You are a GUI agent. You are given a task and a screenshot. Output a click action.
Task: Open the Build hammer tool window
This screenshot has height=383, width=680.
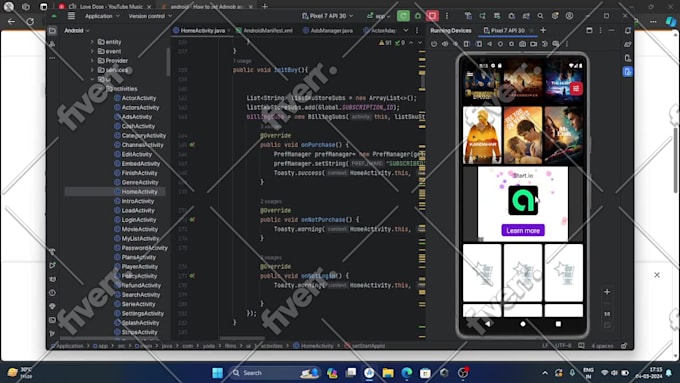[x=52, y=252]
